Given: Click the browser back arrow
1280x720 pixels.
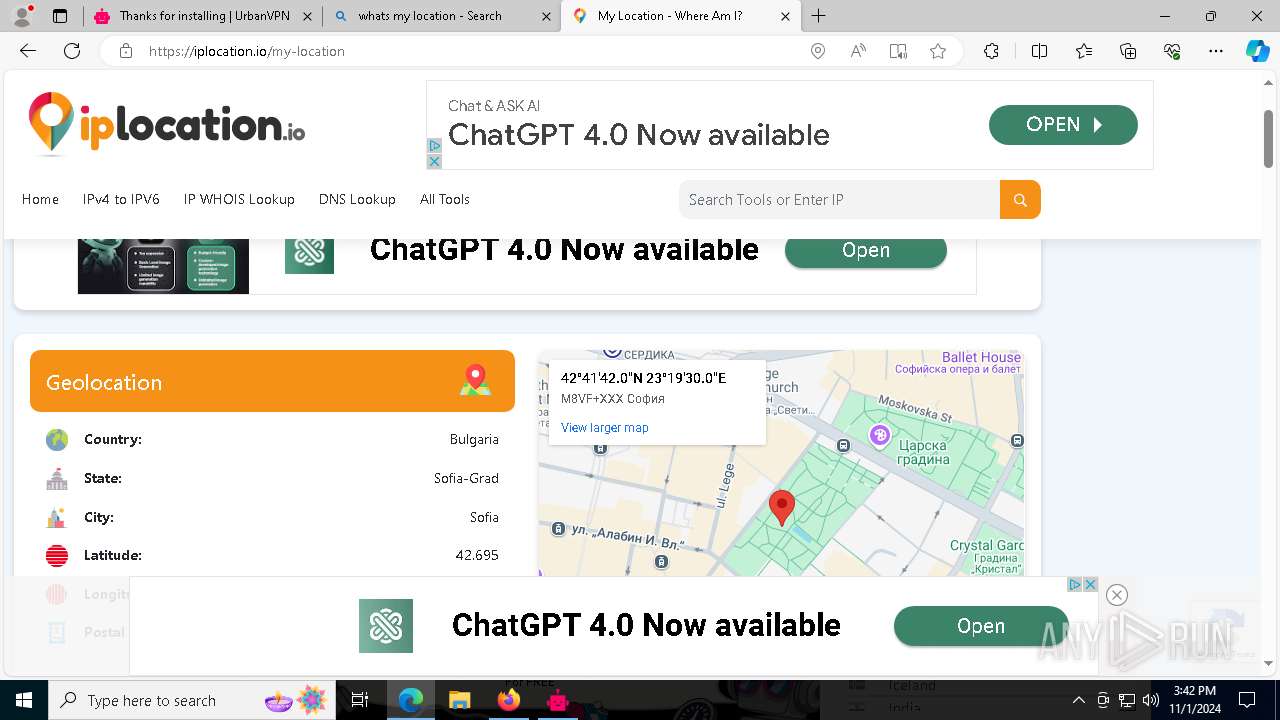Looking at the screenshot, I should pyautogui.click(x=28, y=51).
